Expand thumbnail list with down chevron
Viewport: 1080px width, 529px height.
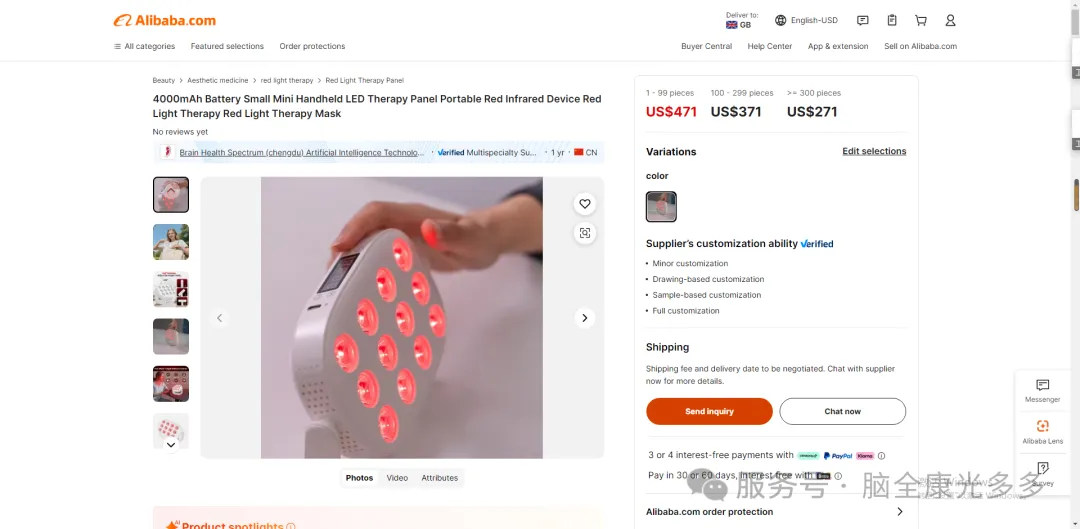pyautogui.click(x=171, y=445)
